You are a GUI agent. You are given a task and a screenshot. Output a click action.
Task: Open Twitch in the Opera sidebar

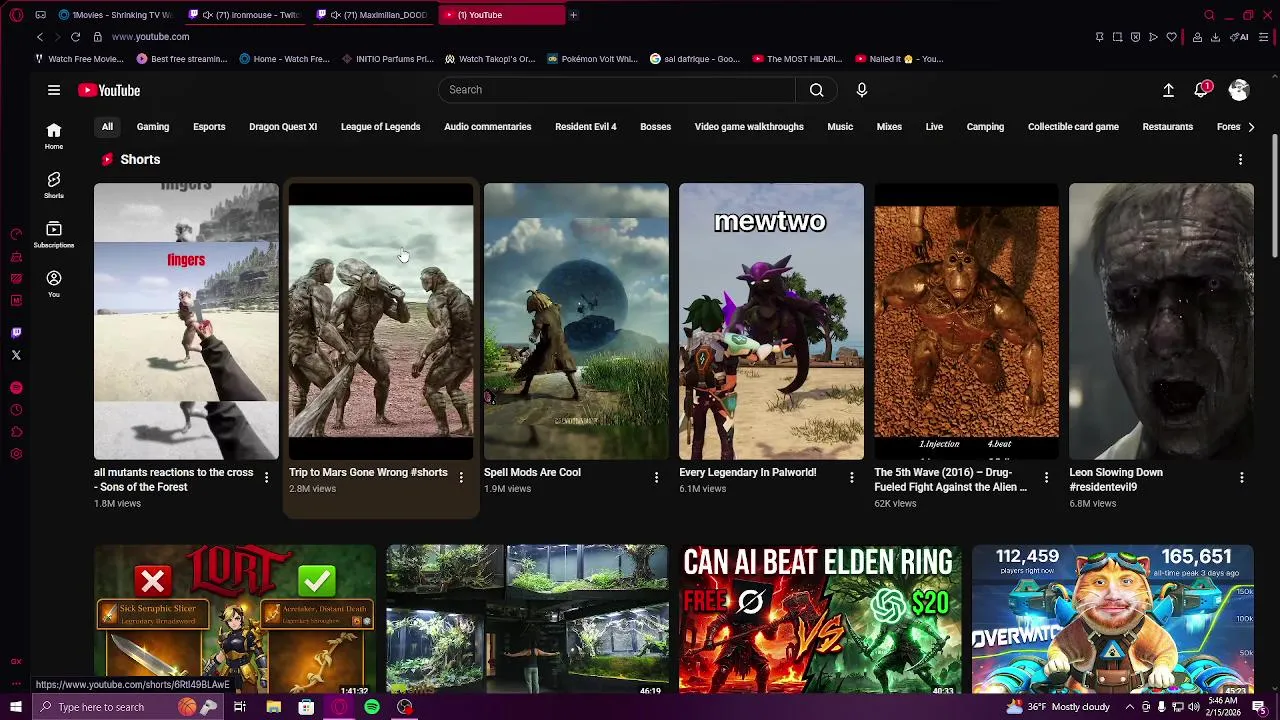(16, 333)
